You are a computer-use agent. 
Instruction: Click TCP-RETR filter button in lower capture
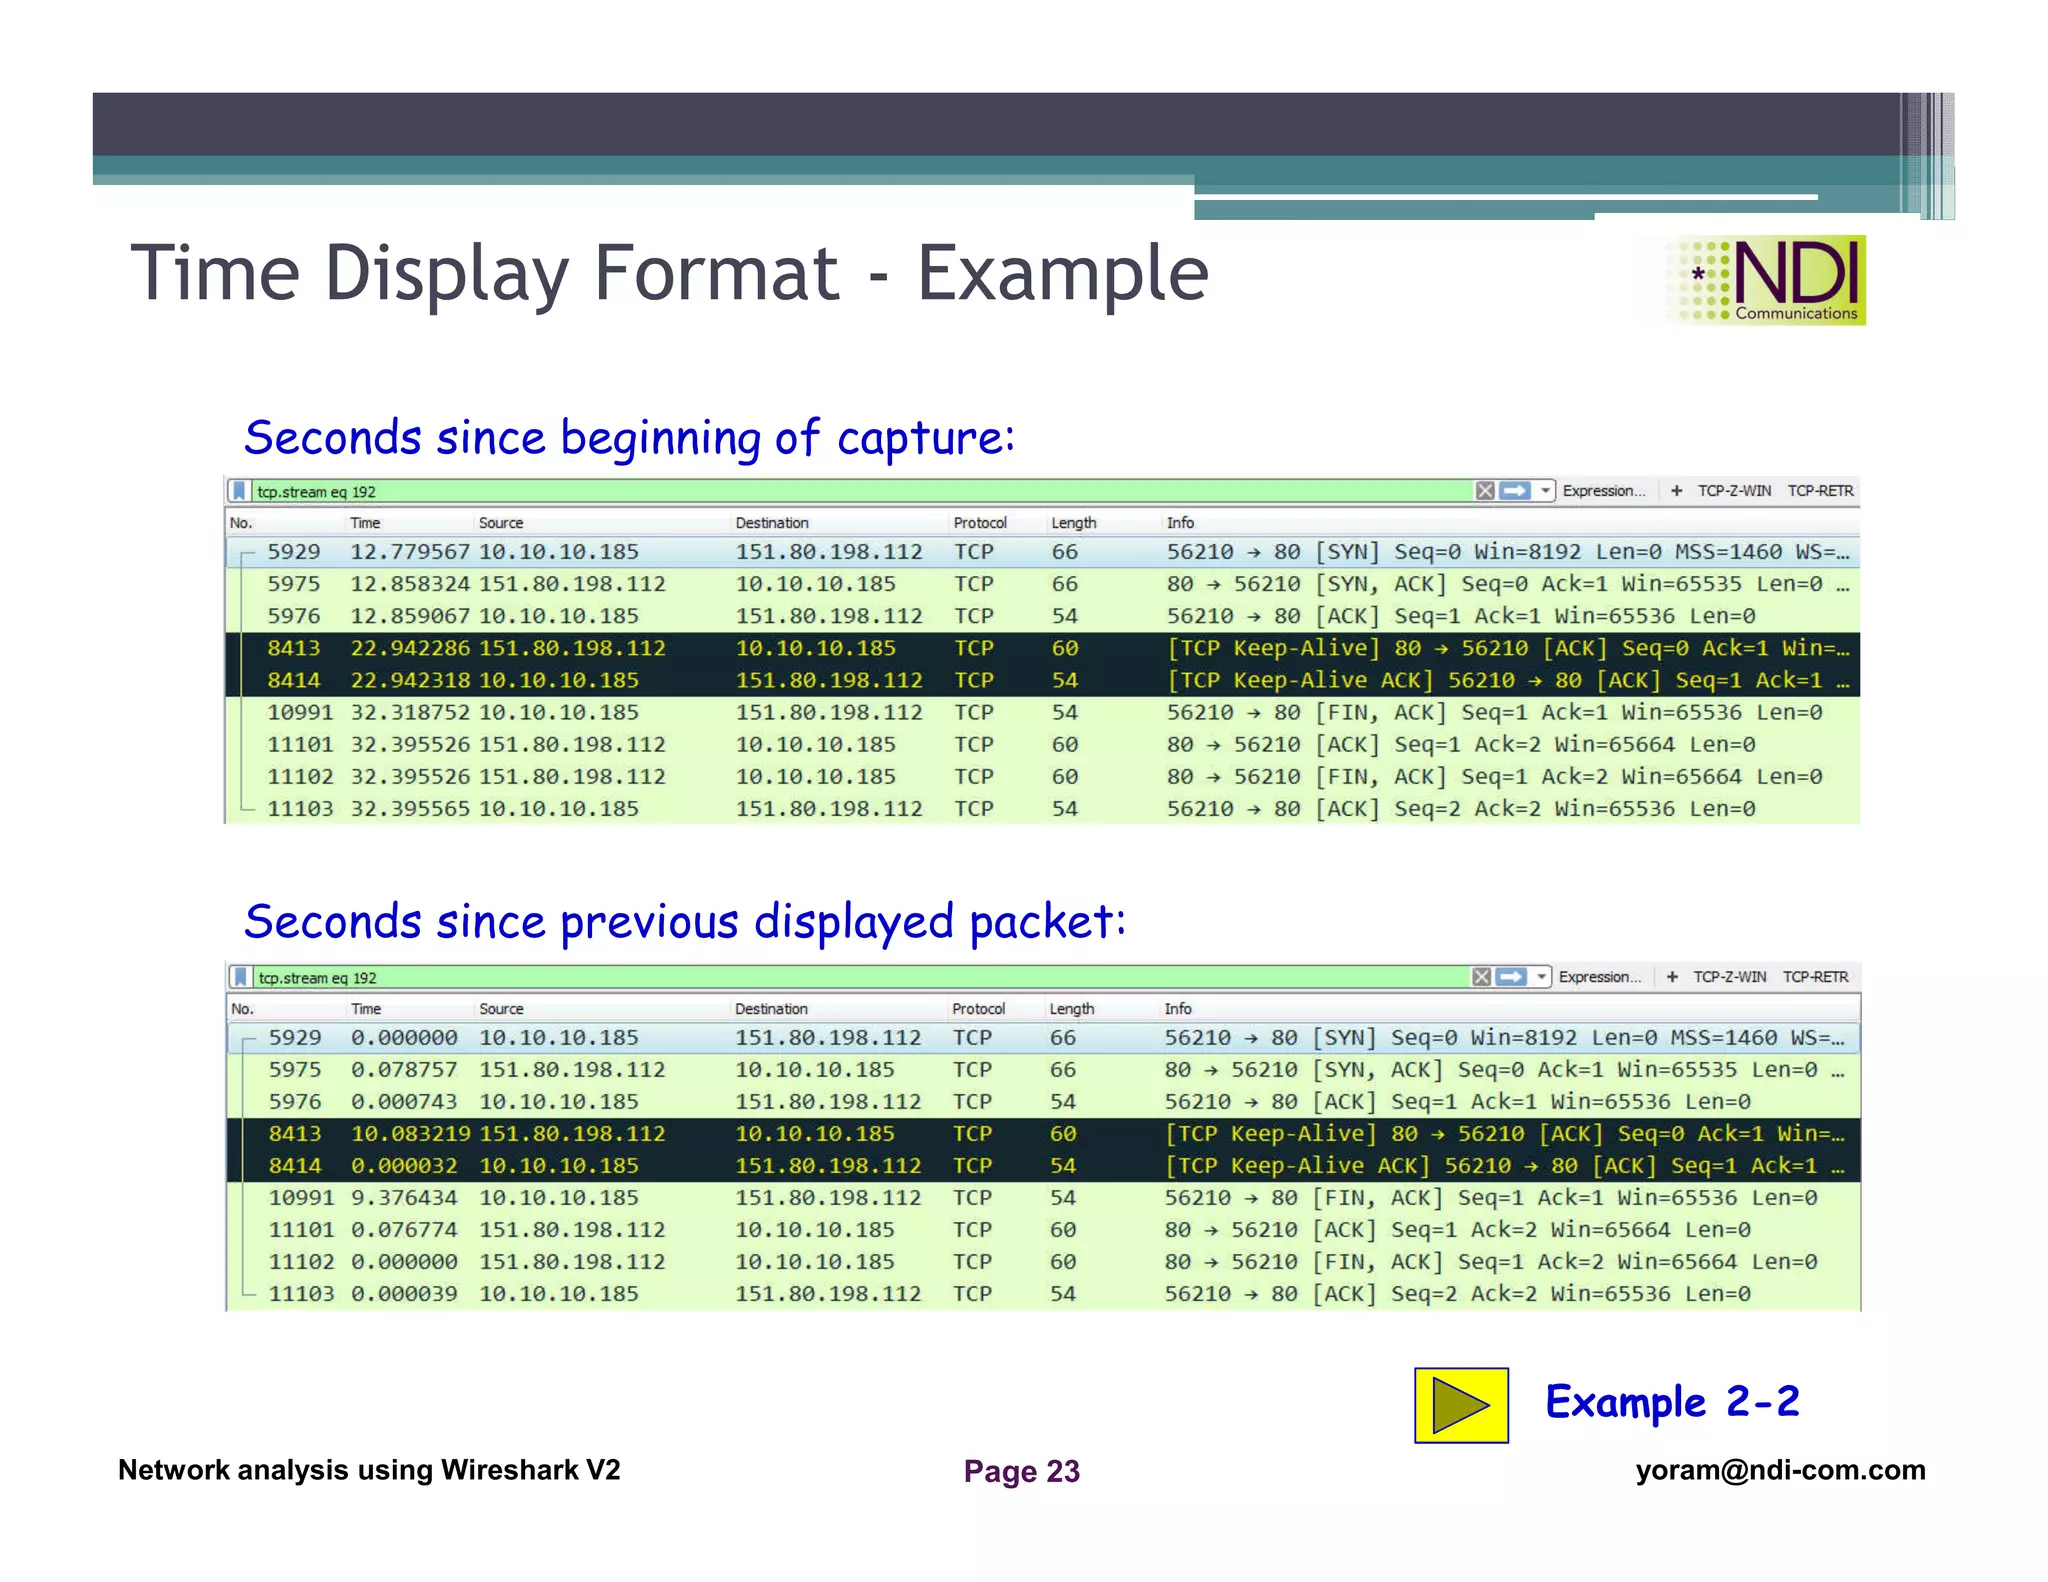pos(1816,976)
